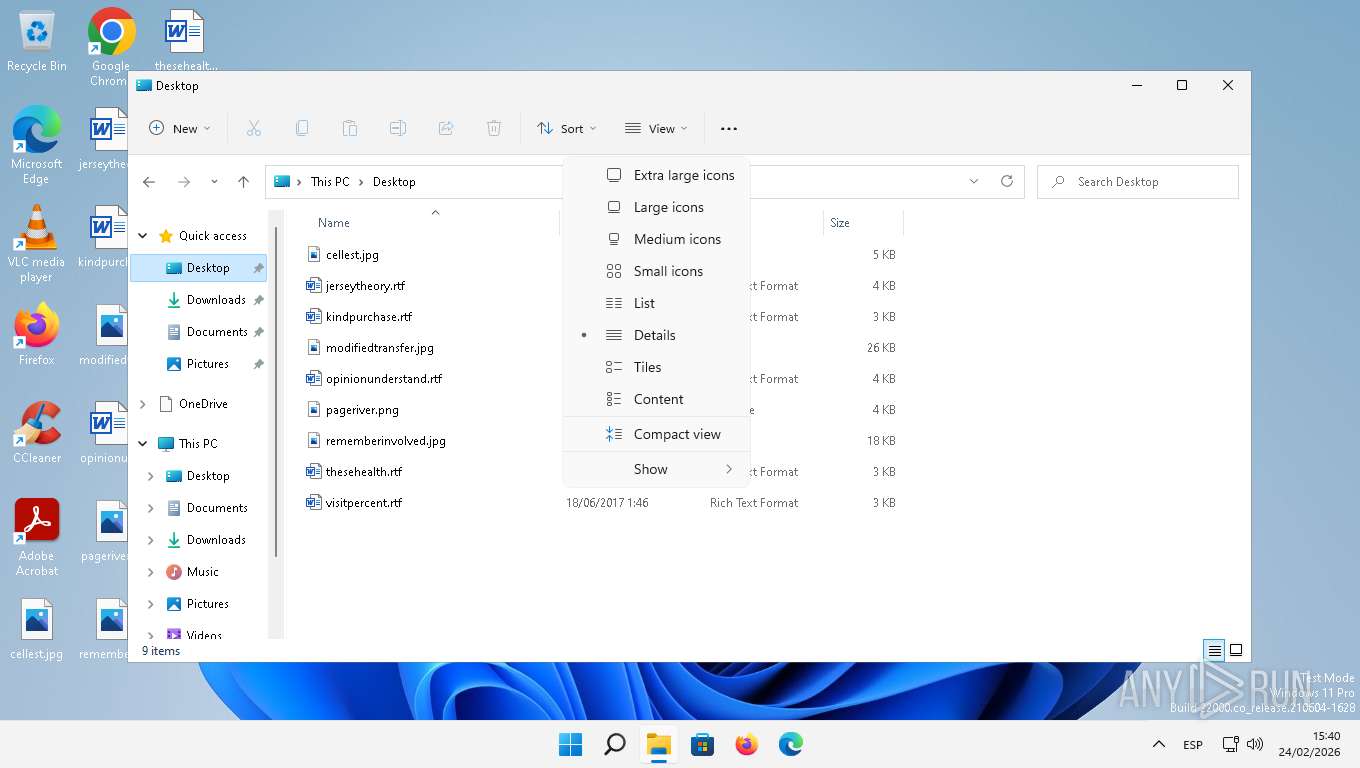This screenshot has width=1360, height=768.
Task: Select pinned Documents in Quick access
Action: [207, 332]
